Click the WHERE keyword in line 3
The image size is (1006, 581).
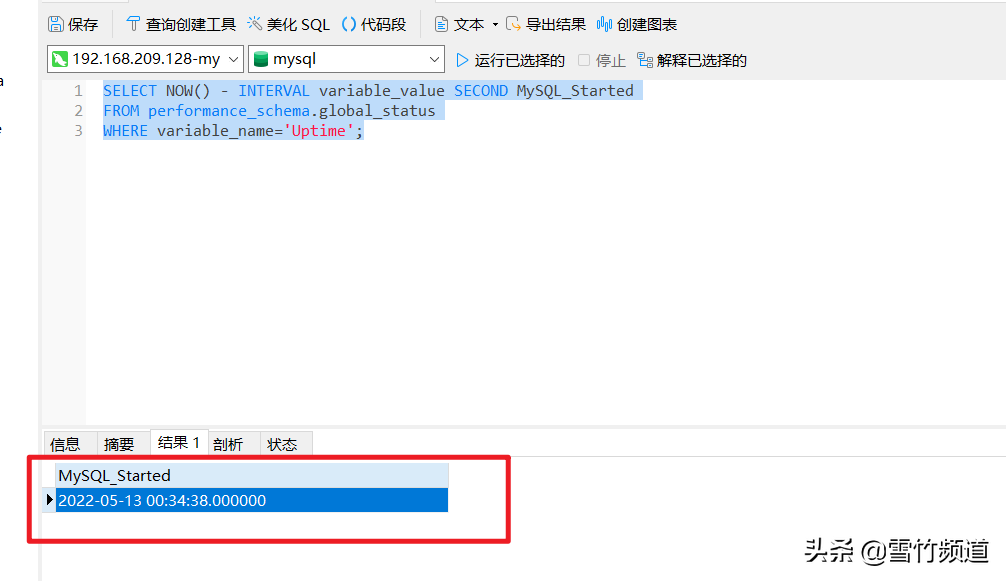(125, 130)
